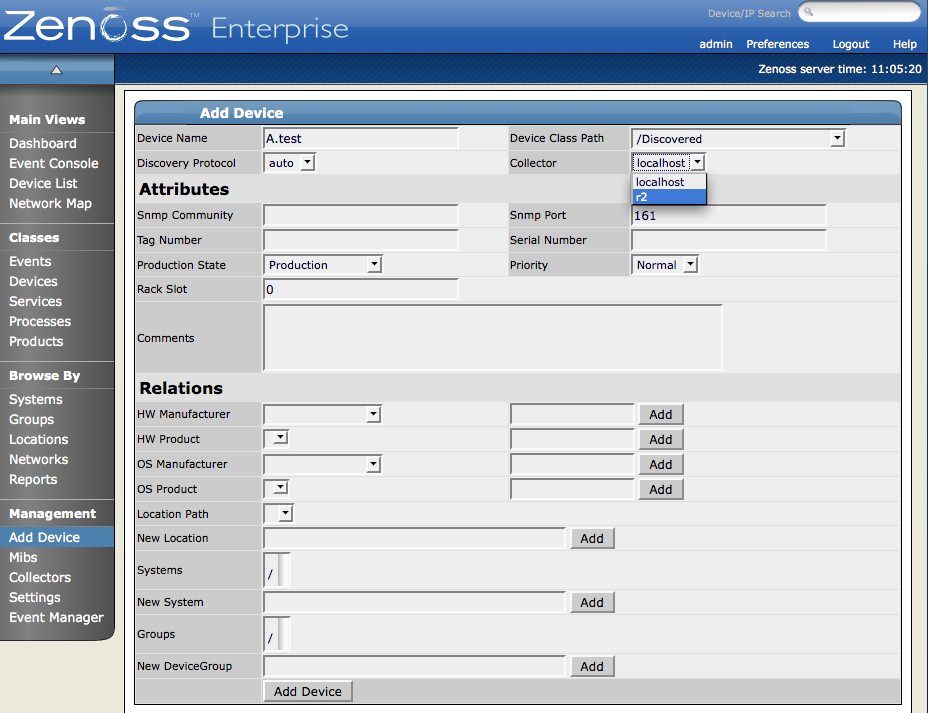This screenshot has width=928, height=713.
Task: Click the Zenoss Enterprise logo
Action: point(176,27)
